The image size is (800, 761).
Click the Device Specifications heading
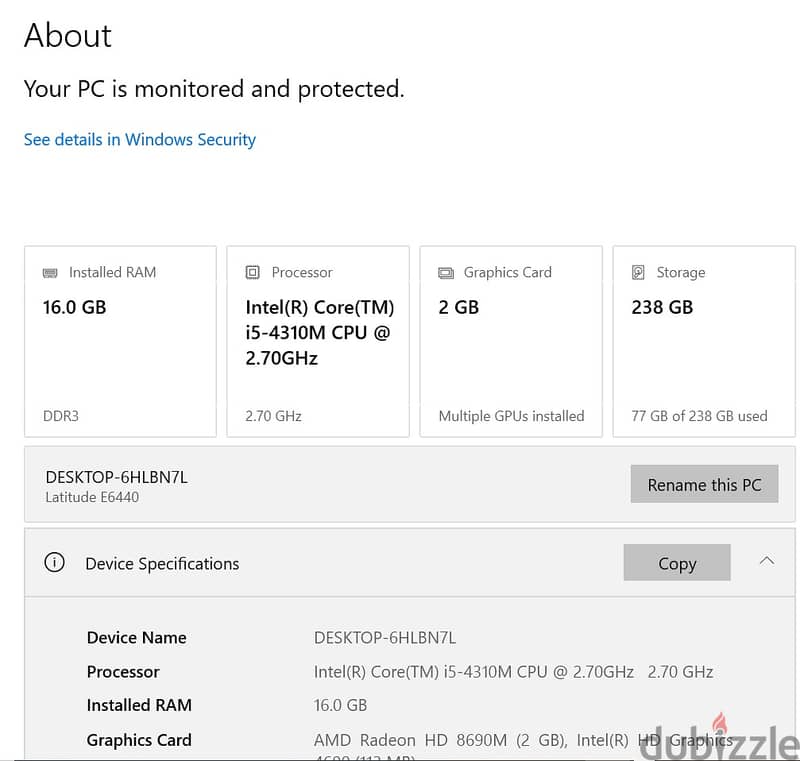click(162, 564)
